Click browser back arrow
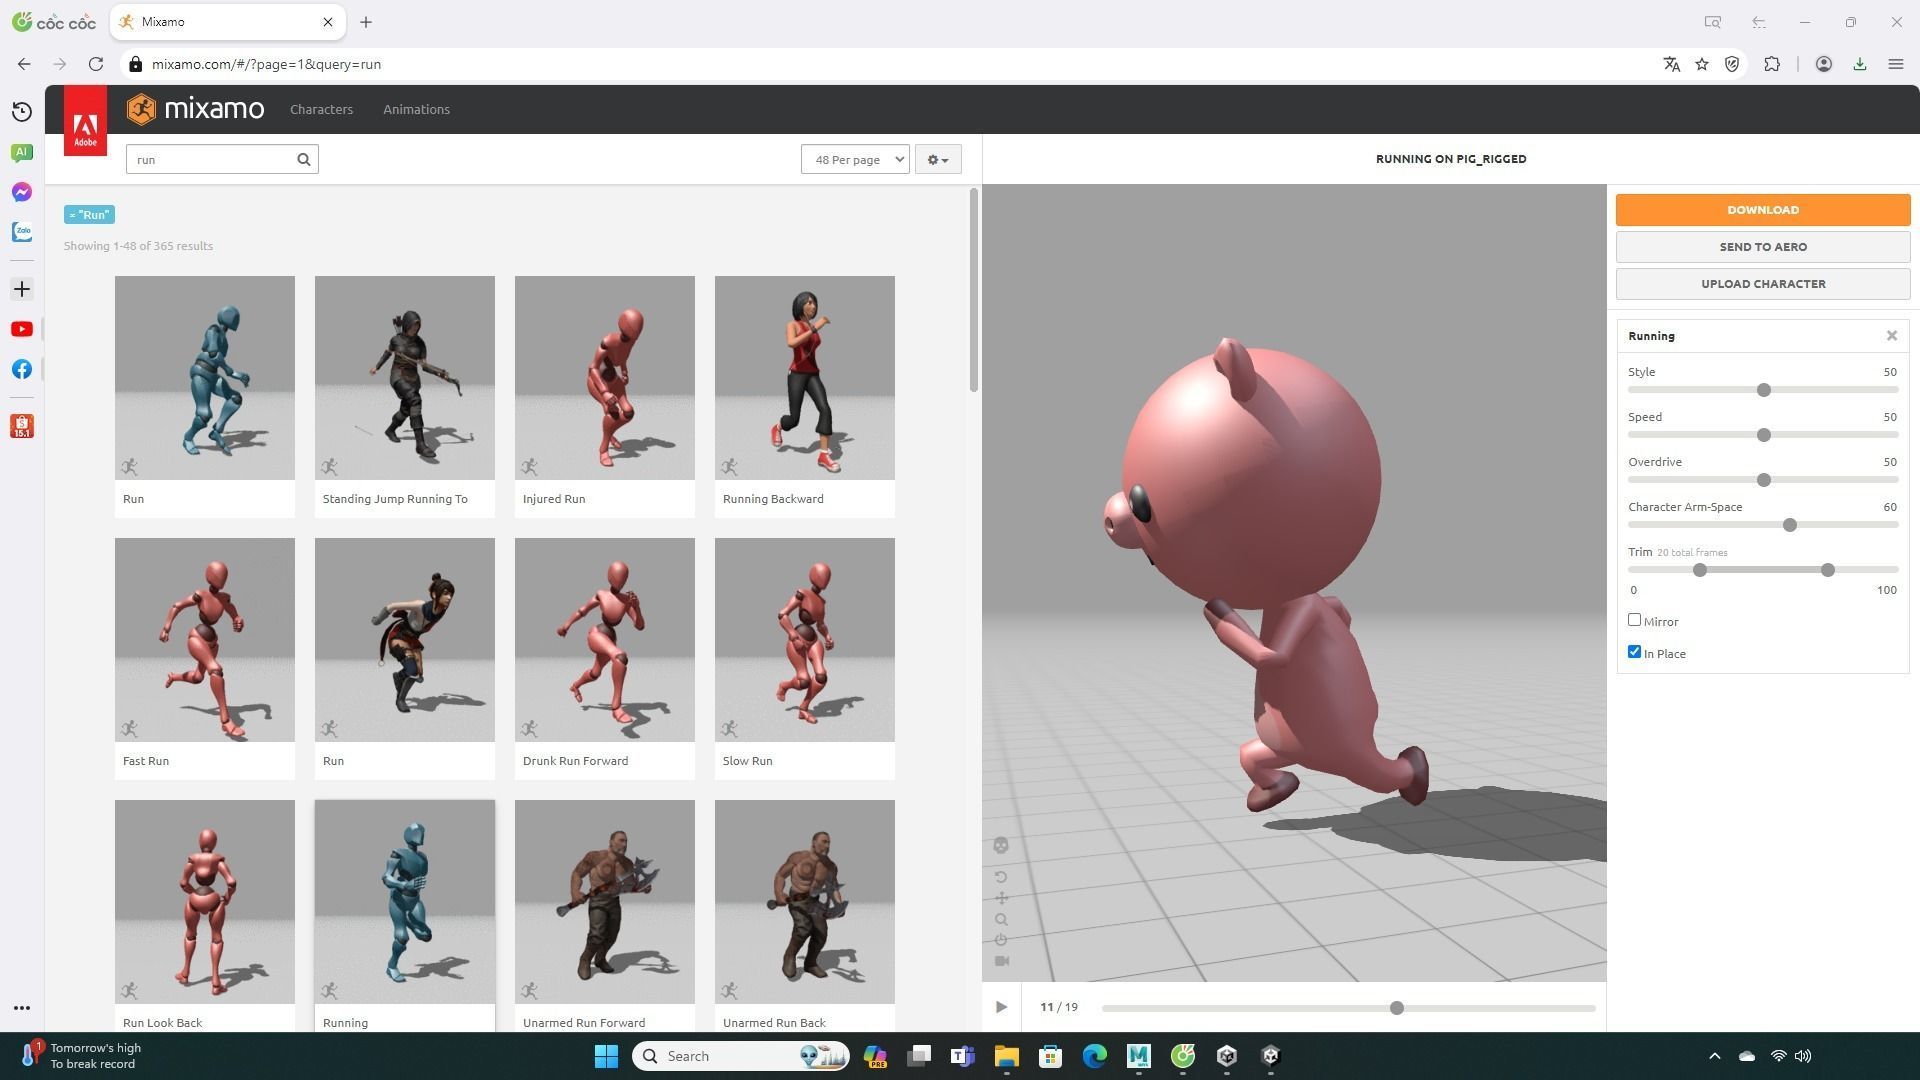The width and height of the screenshot is (1920, 1080). 24,64
